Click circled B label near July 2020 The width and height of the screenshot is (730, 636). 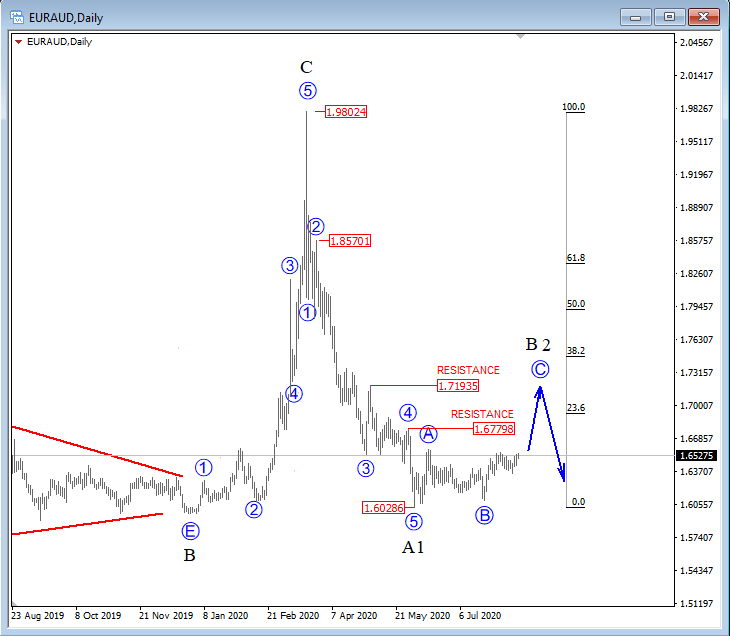484,515
